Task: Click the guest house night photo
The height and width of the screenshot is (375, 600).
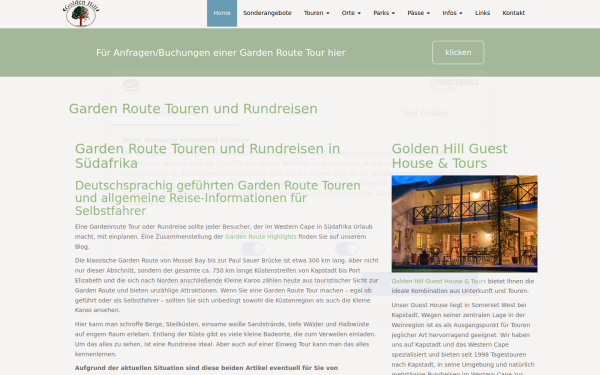Action: (x=464, y=224)
